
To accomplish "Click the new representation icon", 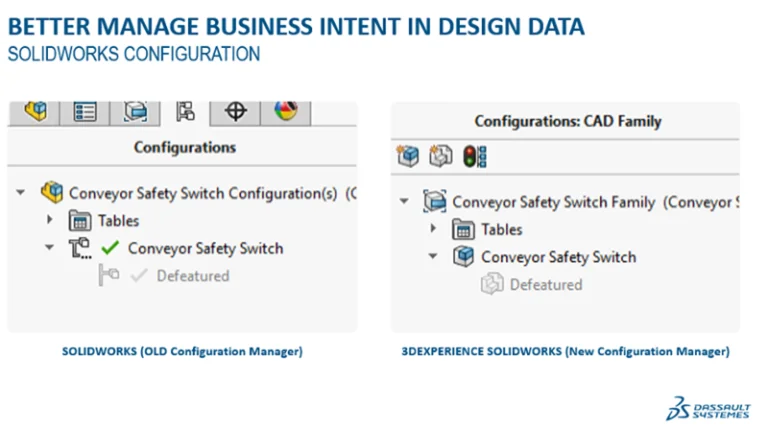I will pyautogui.click(x=441, y=156).
